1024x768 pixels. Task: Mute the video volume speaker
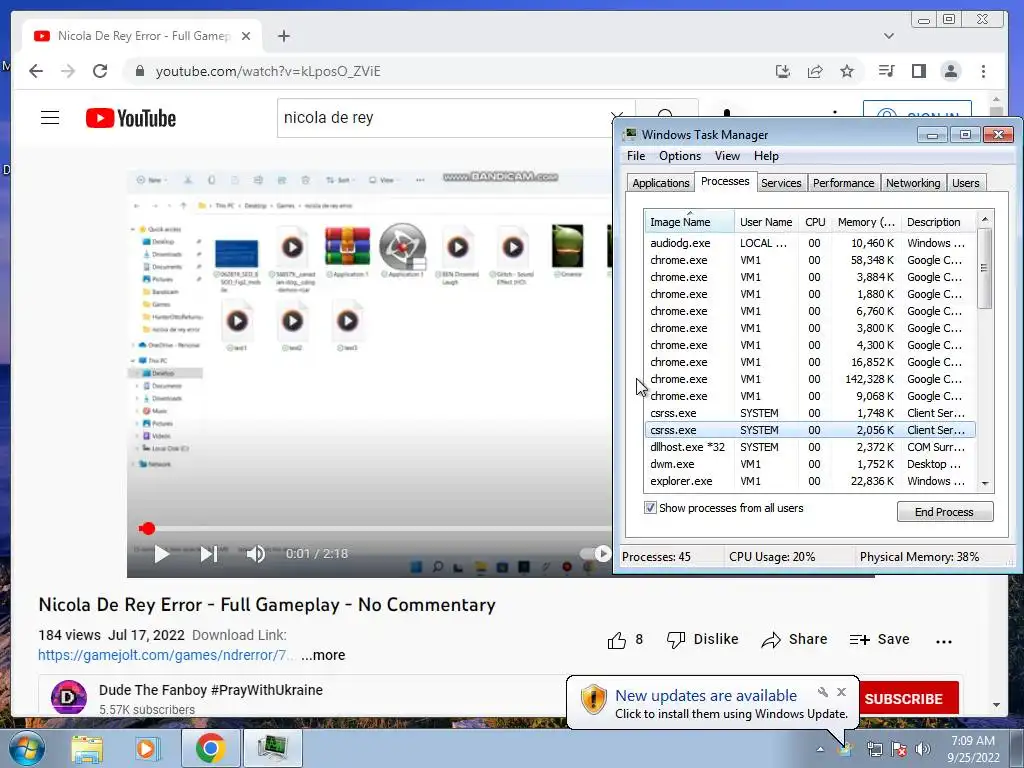(255, 554)
